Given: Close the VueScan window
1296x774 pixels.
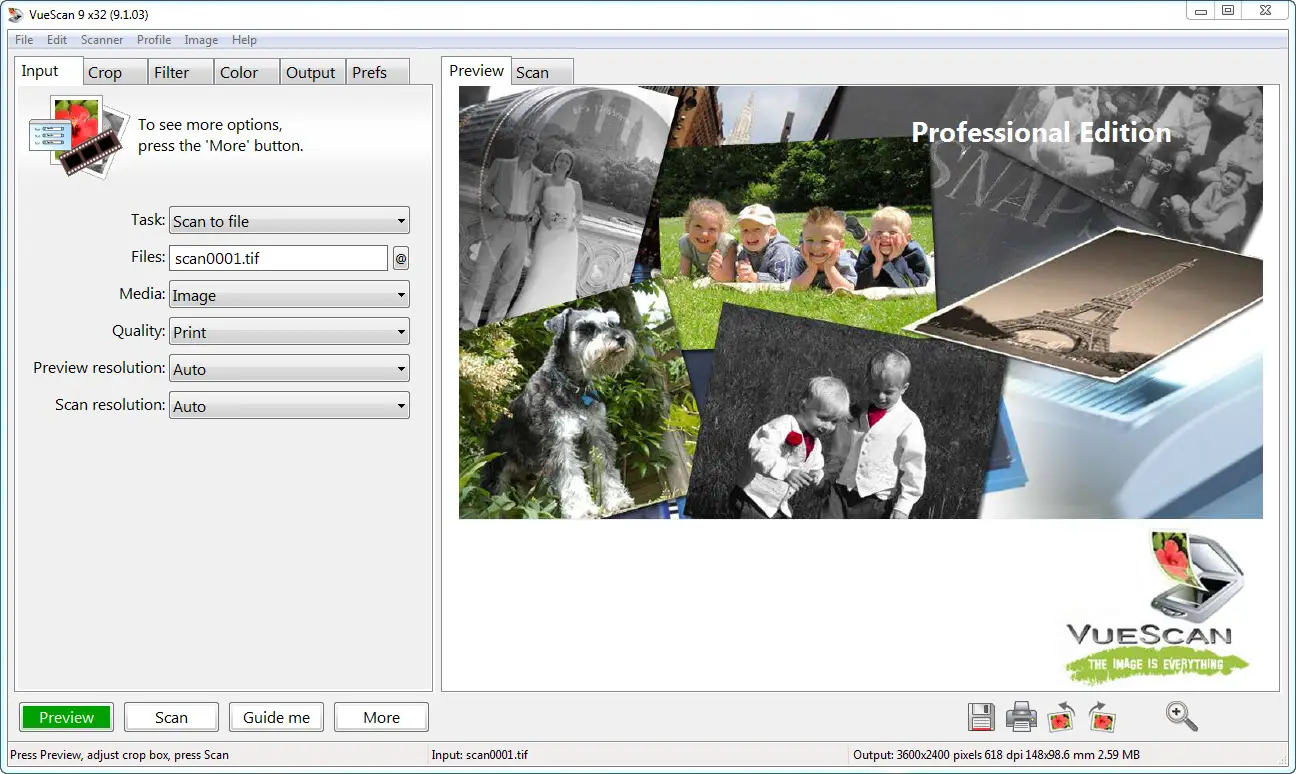Looking at the screenshot, I should pyautogui.click(x=1265, y=11).
